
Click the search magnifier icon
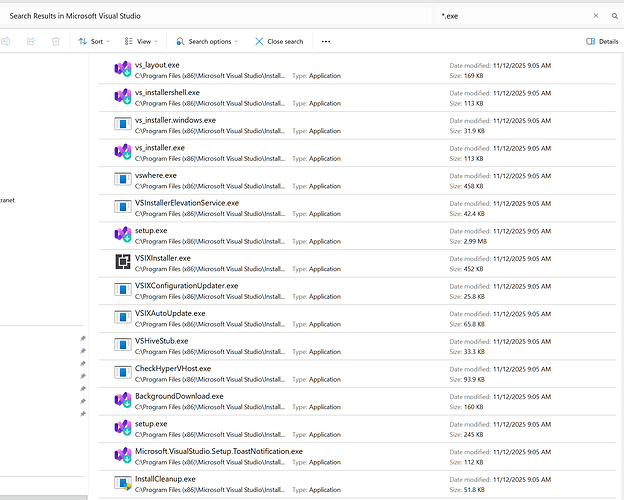pos(613,16)
